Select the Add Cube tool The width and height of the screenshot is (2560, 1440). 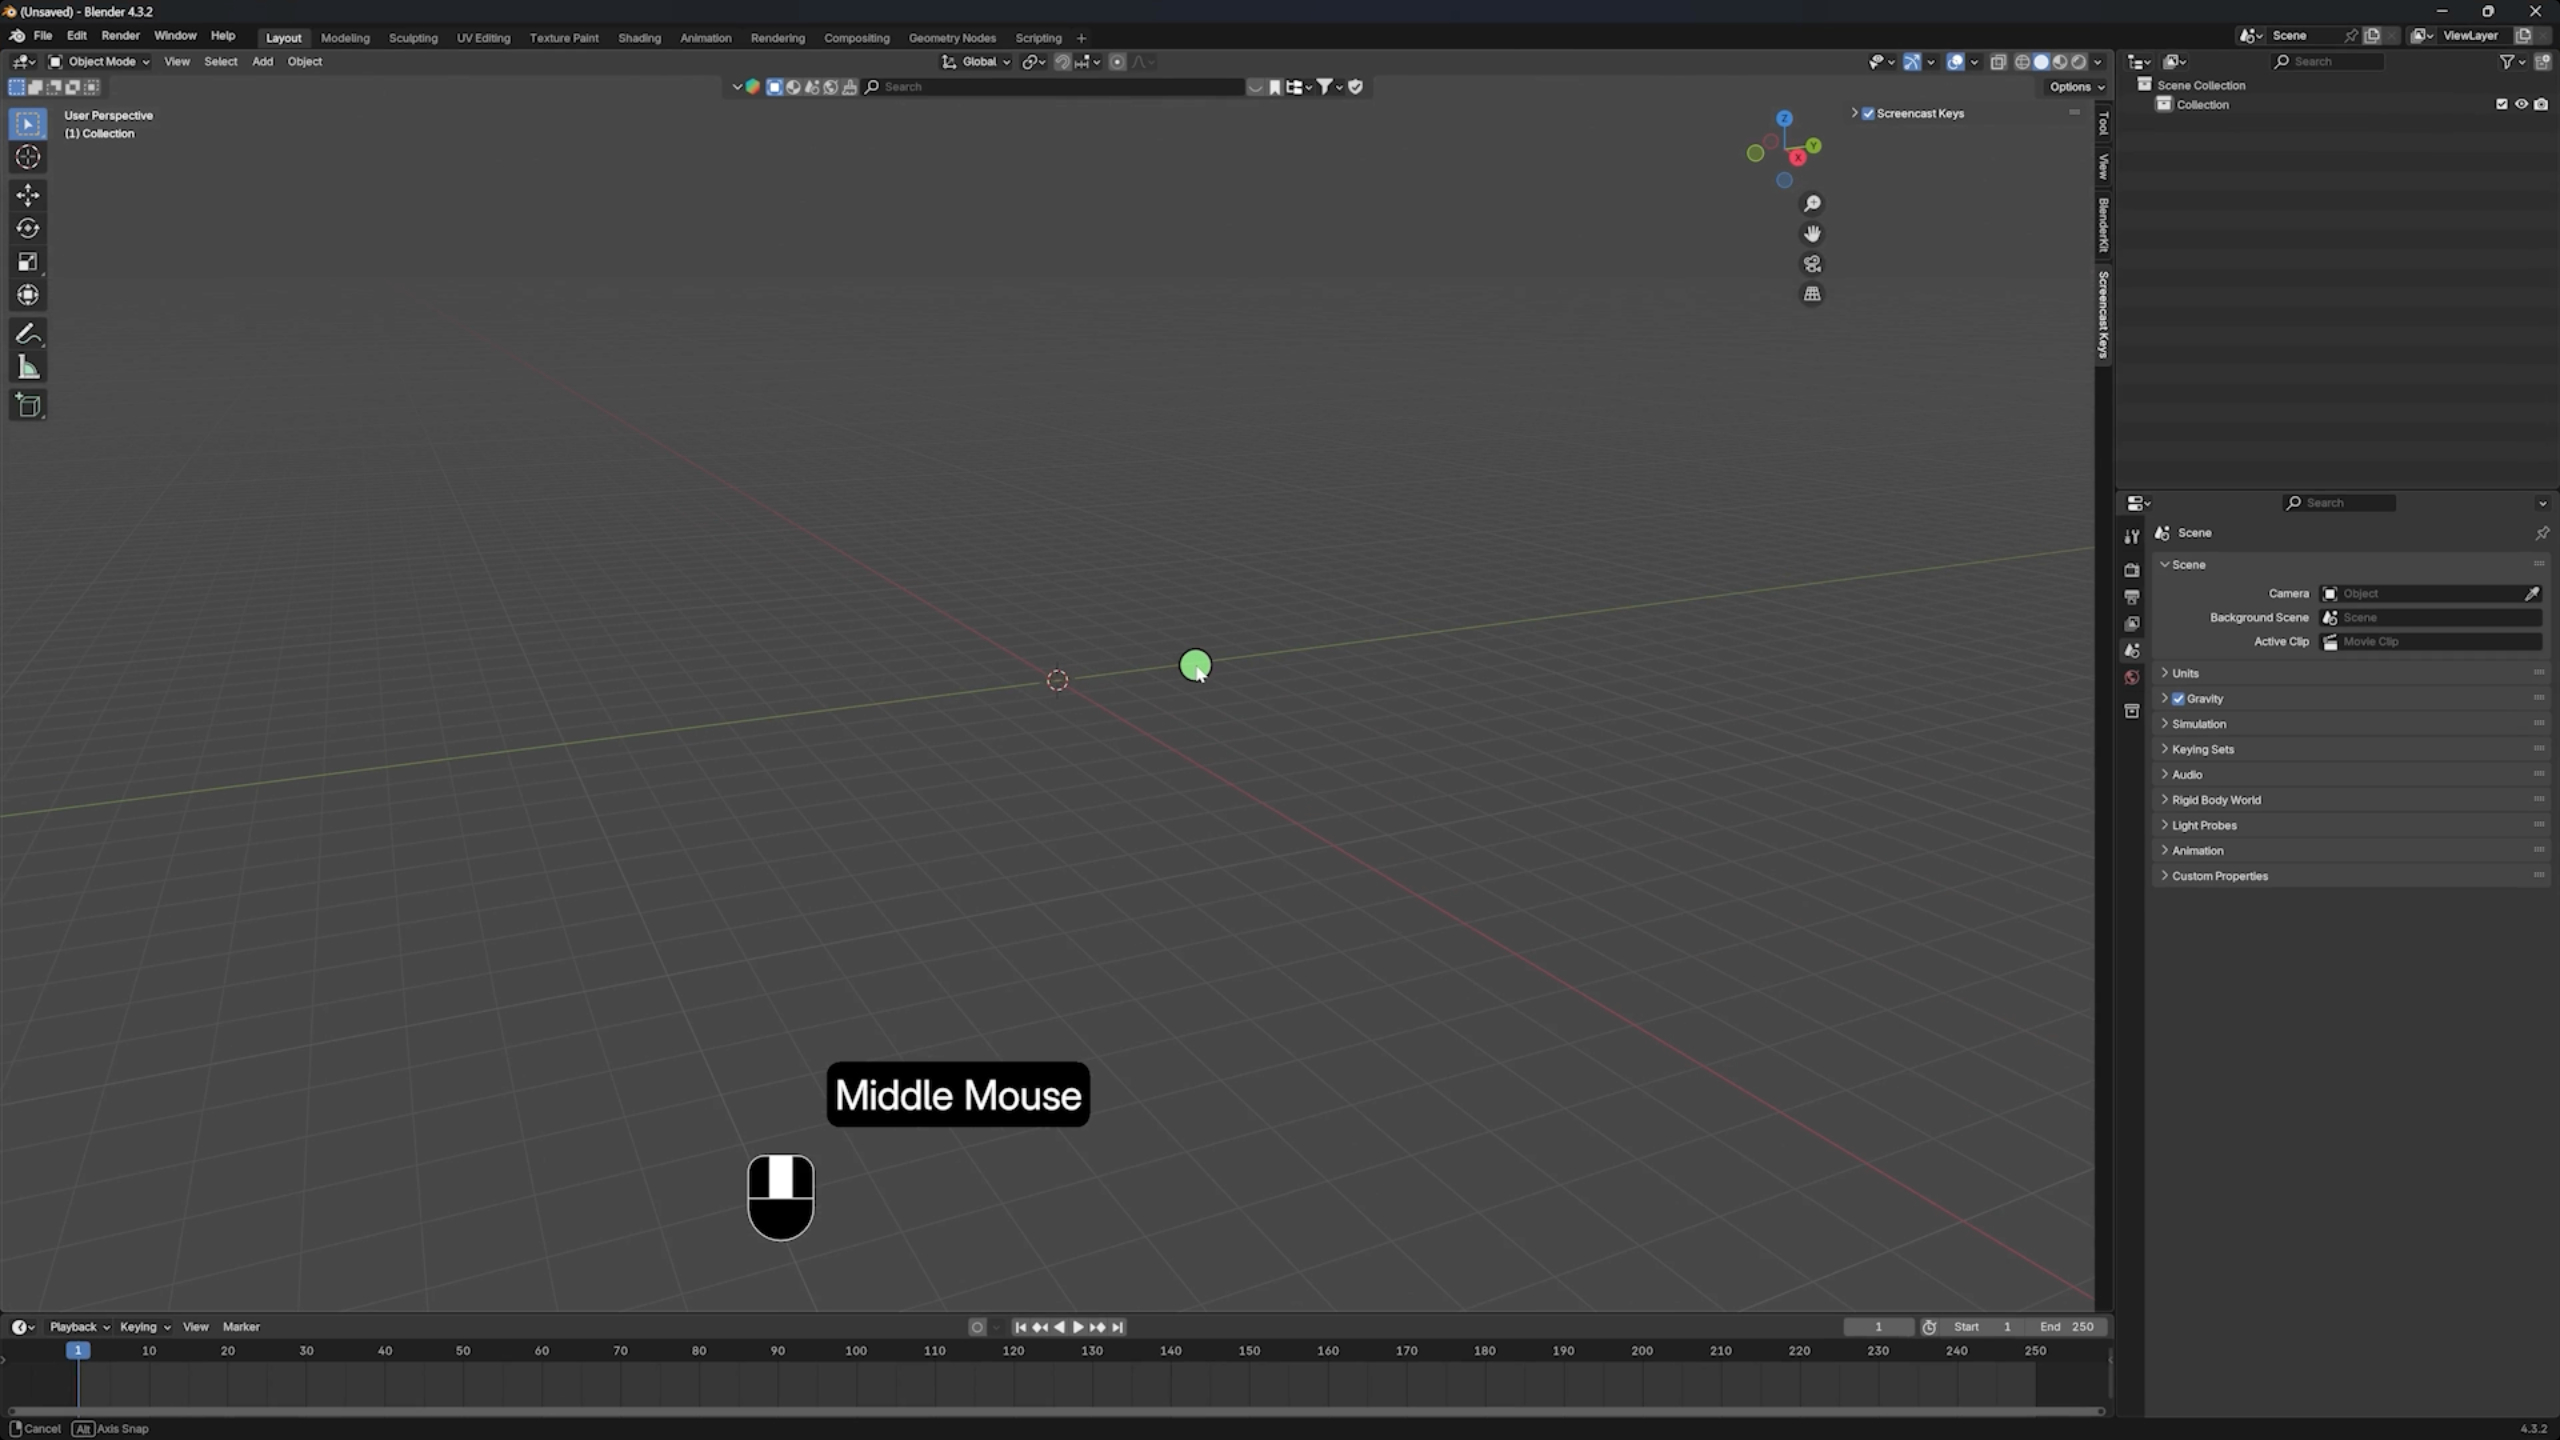[27, 404]
